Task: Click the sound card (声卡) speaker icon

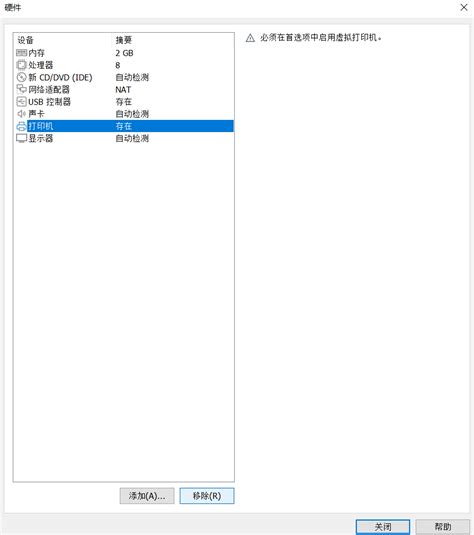Action: coord(21,114)
